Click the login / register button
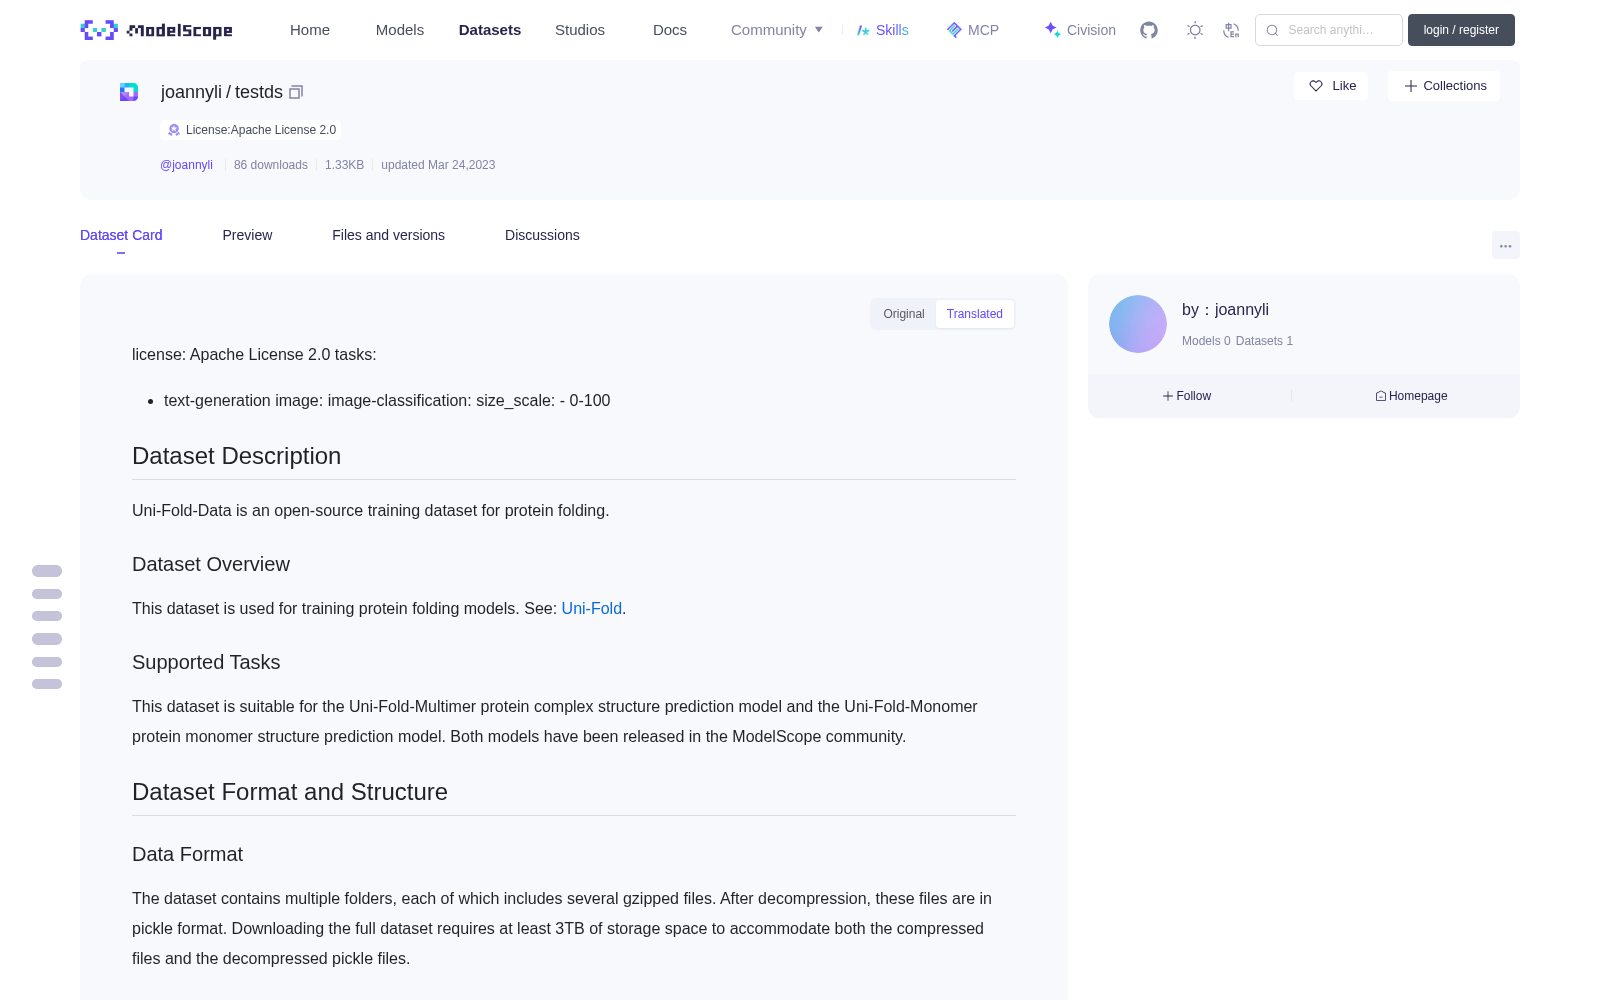 pos(1461,30)
